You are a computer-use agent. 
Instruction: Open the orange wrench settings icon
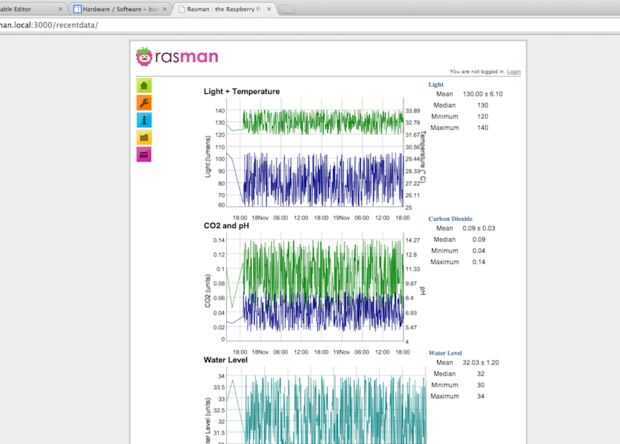click(x=144, y=103)
